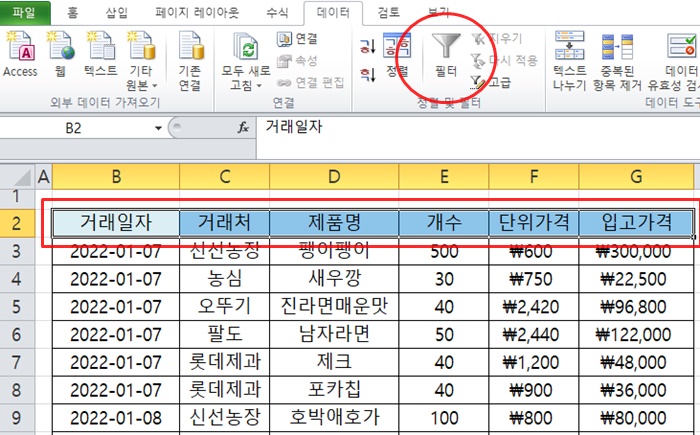This screenshot has height=435, width=700.
Task: Click cell 진라면매운맛
Action: [334, 307]
